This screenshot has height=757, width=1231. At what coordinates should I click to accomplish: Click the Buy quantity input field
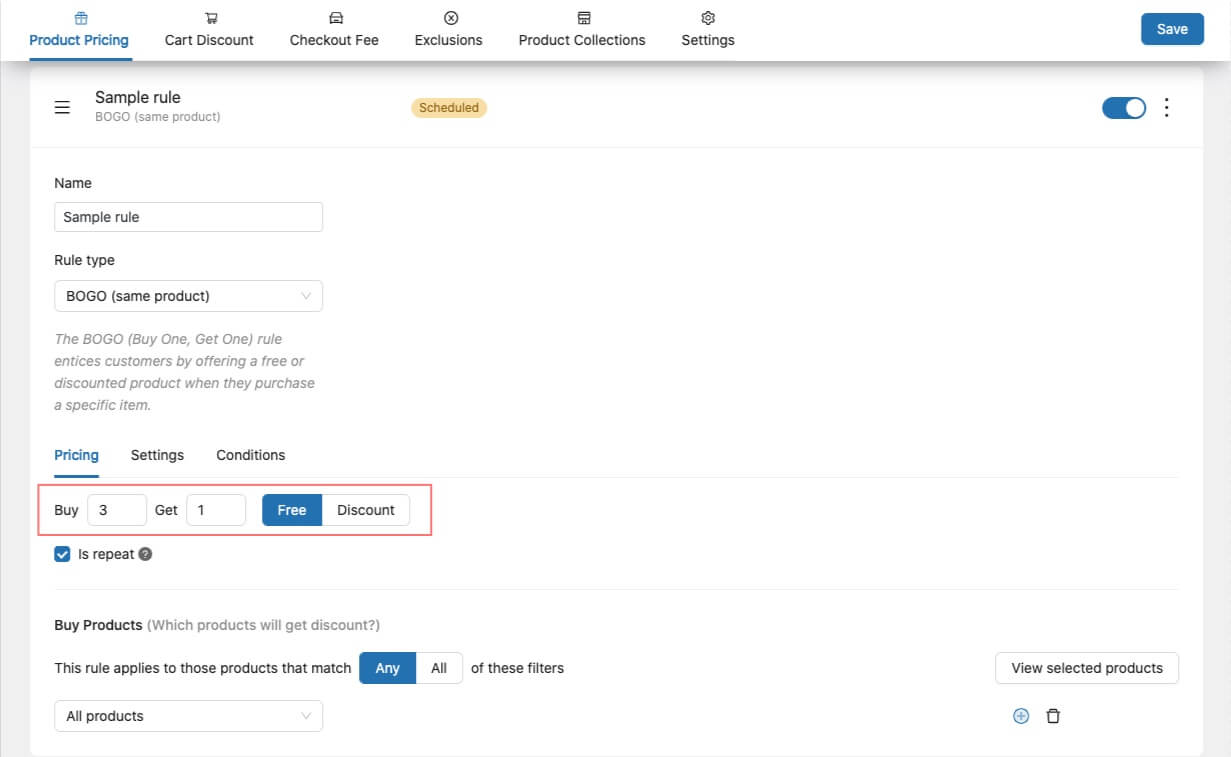[x=117, y=510]
